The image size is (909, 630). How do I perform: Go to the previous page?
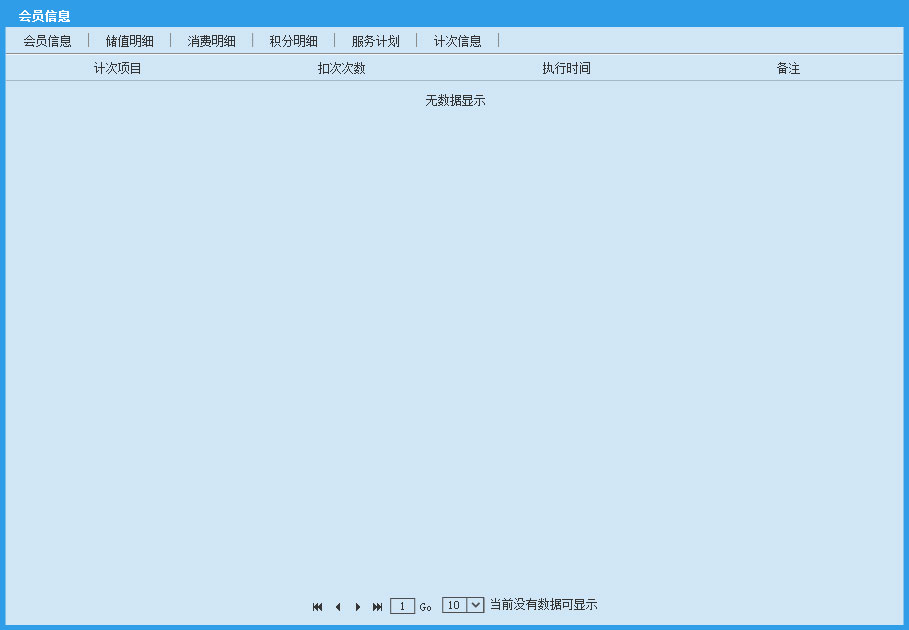pos(338,607)
